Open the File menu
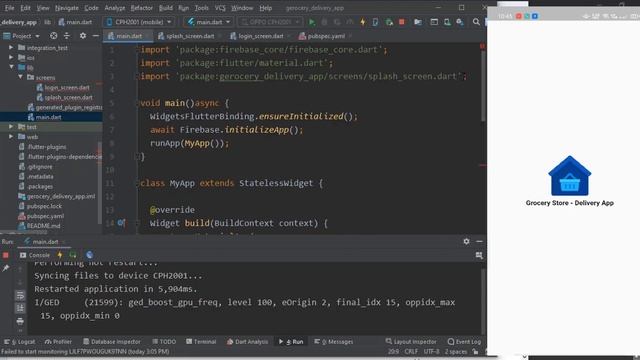This screenshot has height=360, width=640. pyautogui.click(x=9, y=8)
